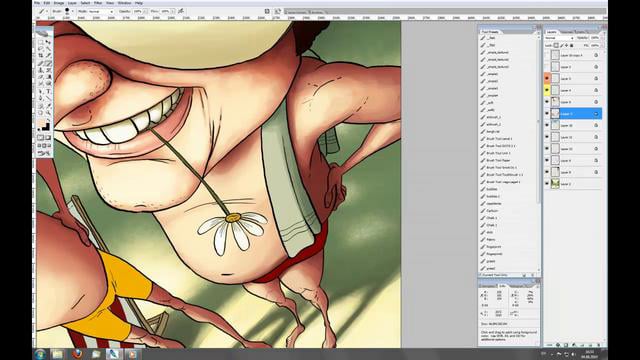This screenshot has width=640, height=360.
Task: Open the Brush Preset picker arrow
Action: (73, 11)
